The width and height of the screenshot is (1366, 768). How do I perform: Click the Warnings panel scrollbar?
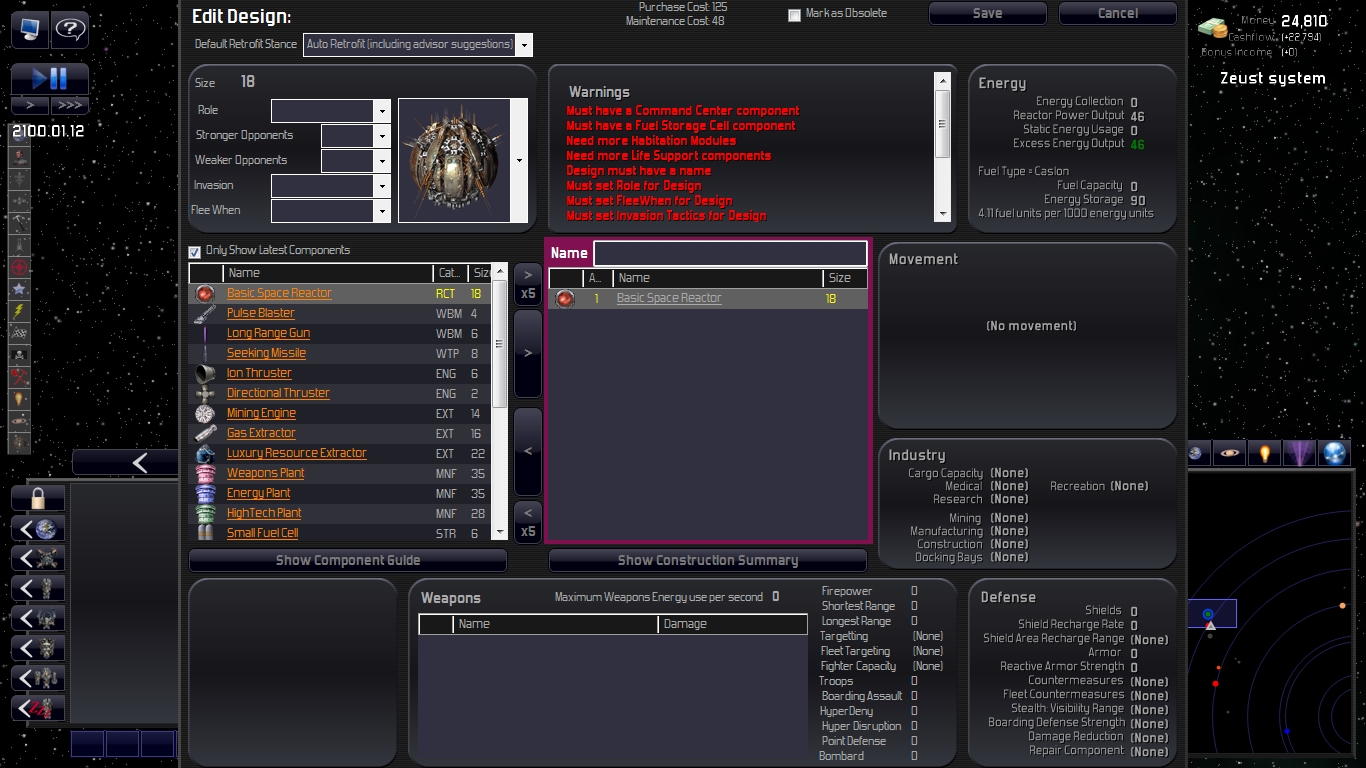point(942,146)
